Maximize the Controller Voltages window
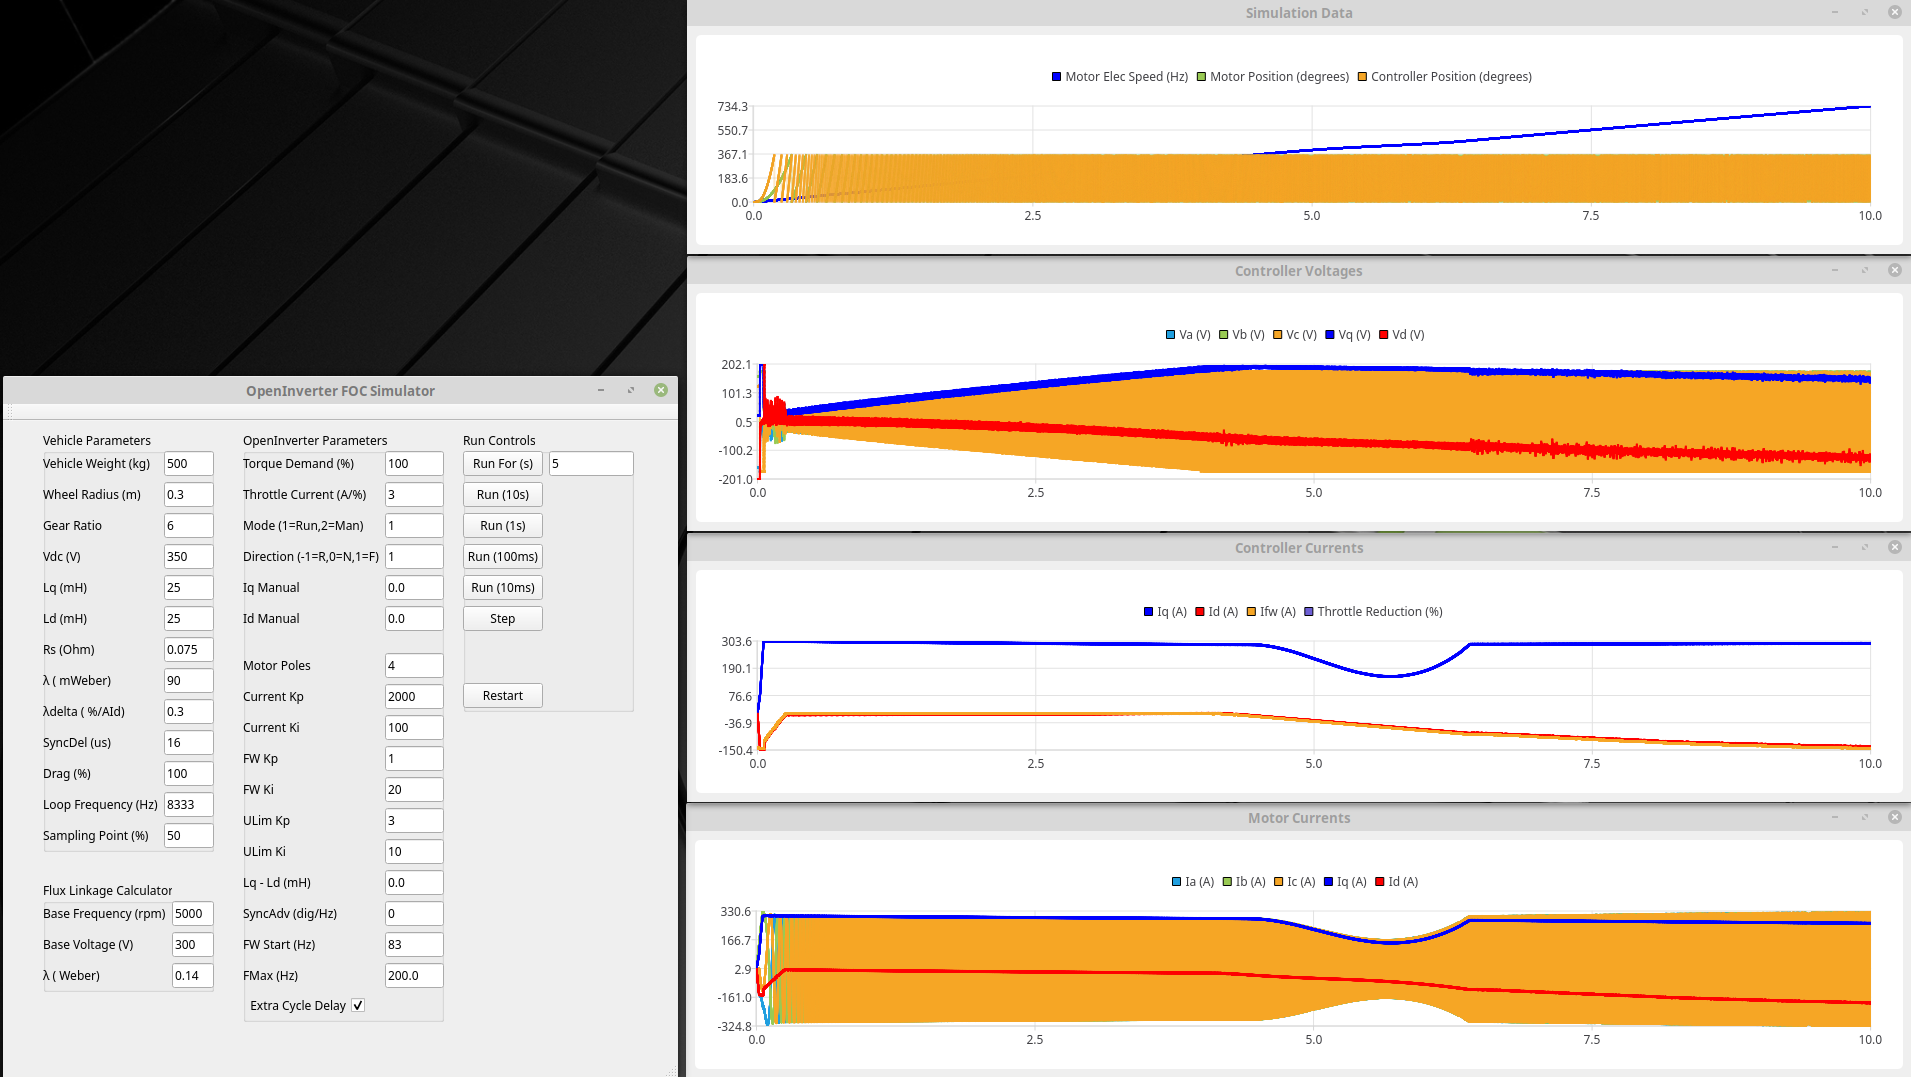The height and width of the screenshot is (1077, 1911). (1865, 270)
